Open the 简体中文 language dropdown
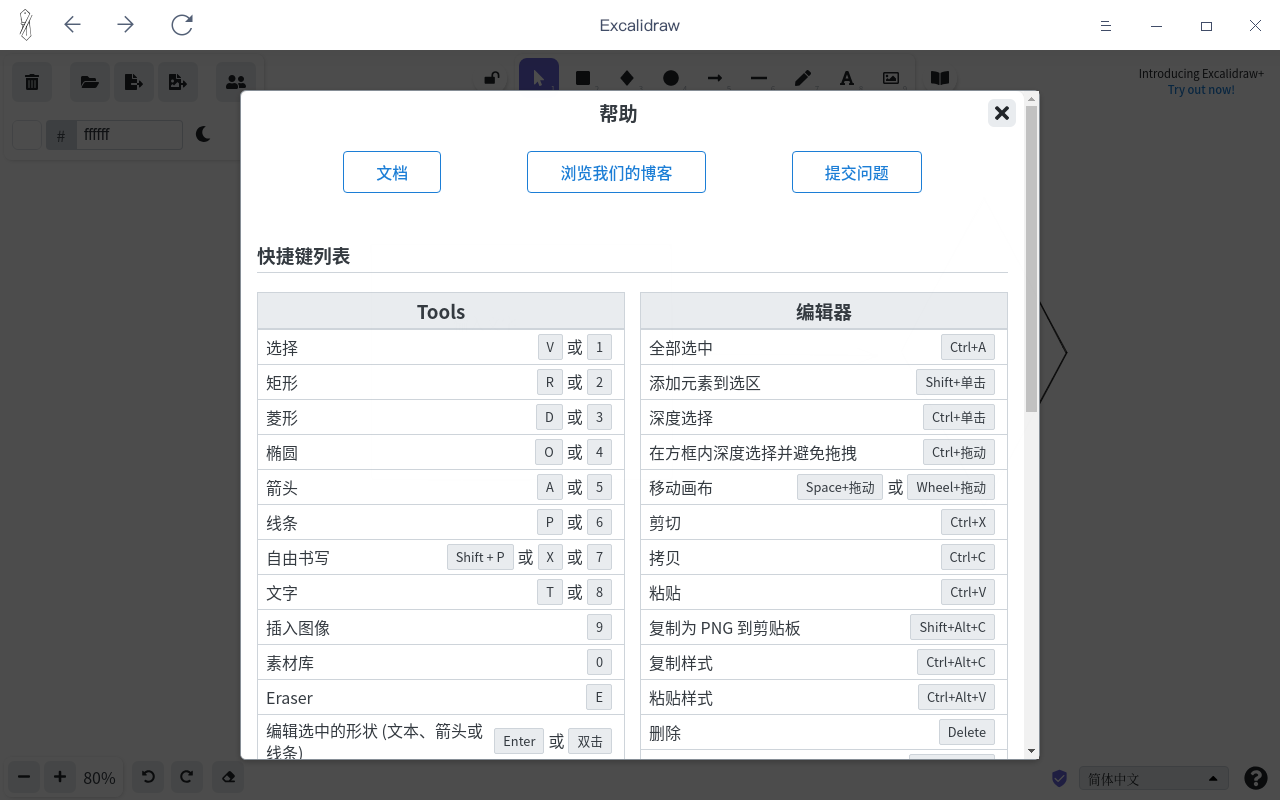This screenshot has height=800, width=1280. [1155, 779]
